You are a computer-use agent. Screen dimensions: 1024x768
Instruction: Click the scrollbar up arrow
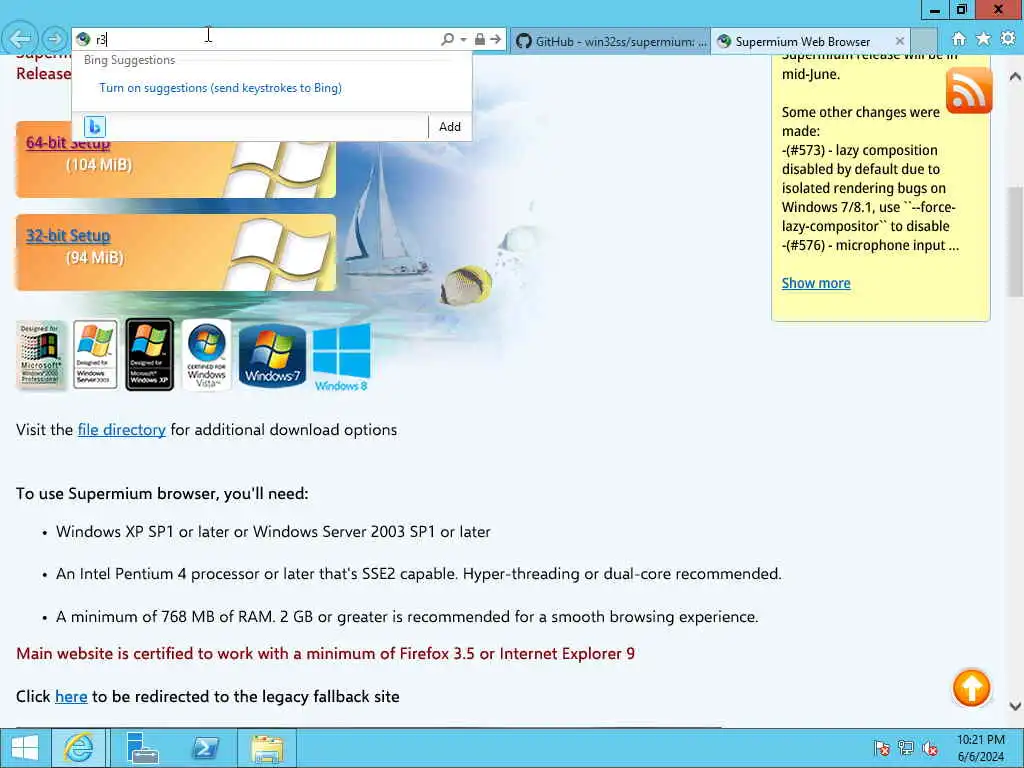tap(1015, 76)
